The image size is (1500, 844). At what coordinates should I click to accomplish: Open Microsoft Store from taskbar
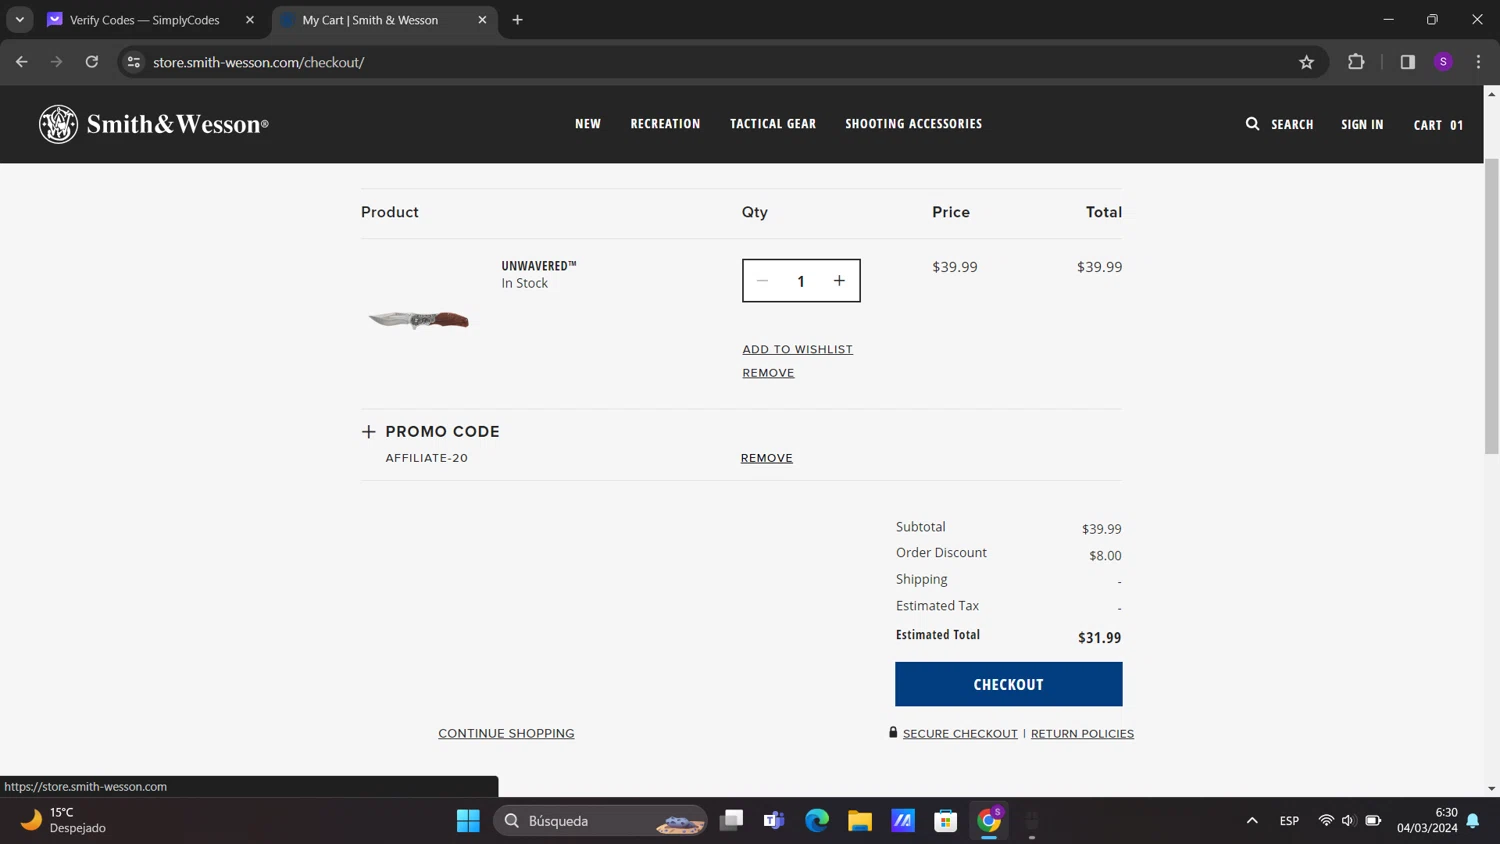[x=946, y=821]
